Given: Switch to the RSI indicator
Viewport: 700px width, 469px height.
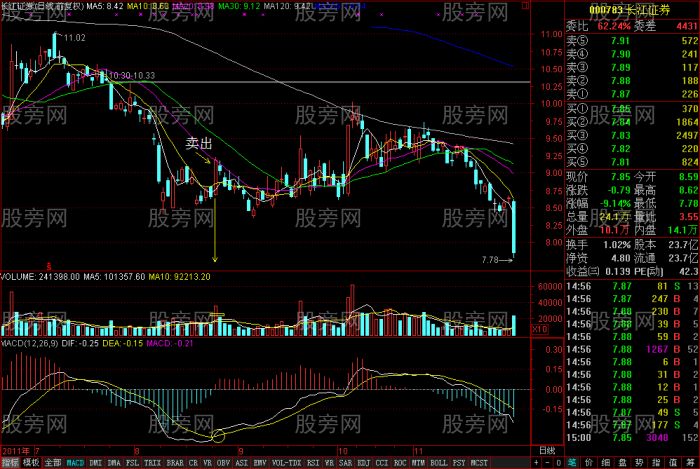Looking at the screenshot, I should tap(313, 463).
